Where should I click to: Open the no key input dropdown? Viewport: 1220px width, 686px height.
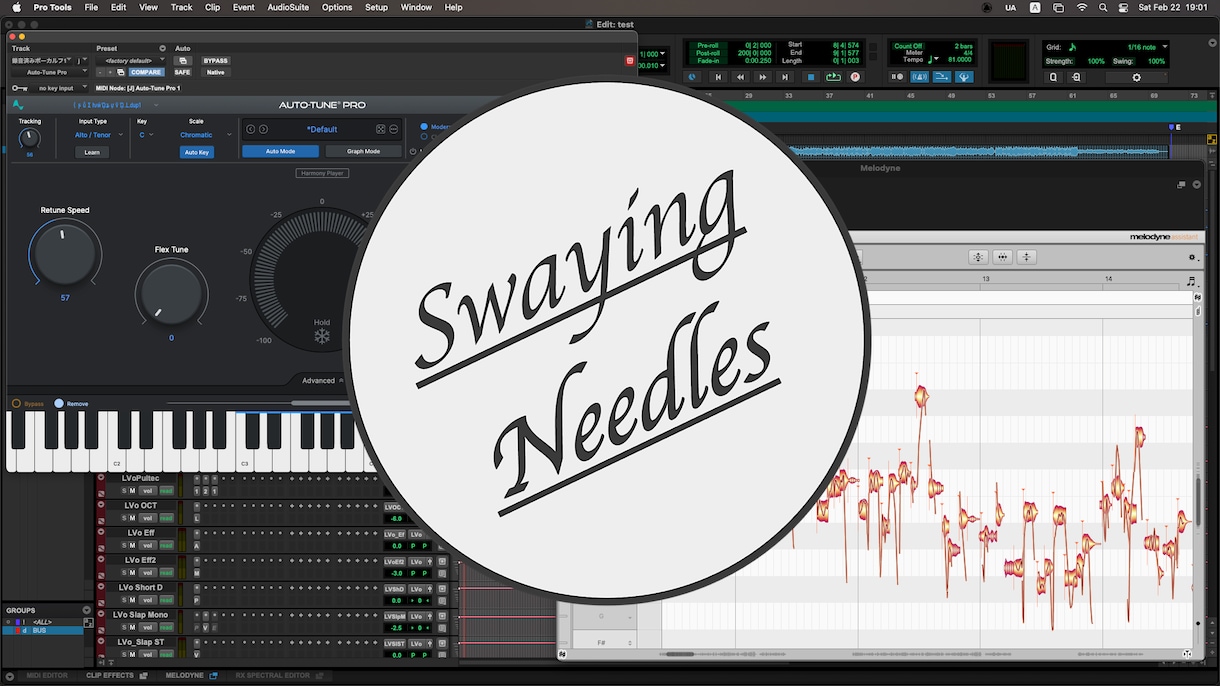point(60,88)
